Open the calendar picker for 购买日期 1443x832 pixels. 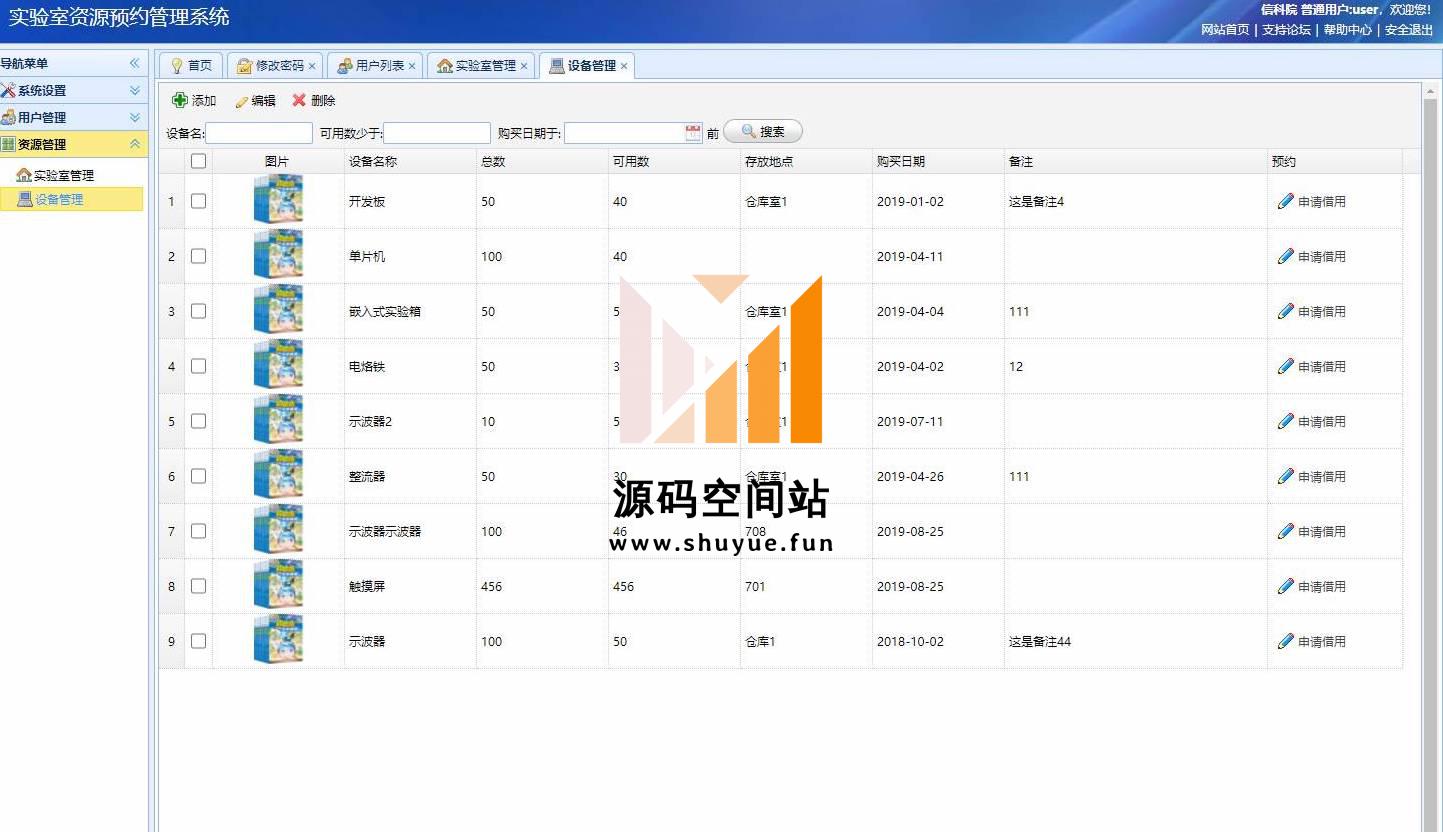(x=693, y=133)
